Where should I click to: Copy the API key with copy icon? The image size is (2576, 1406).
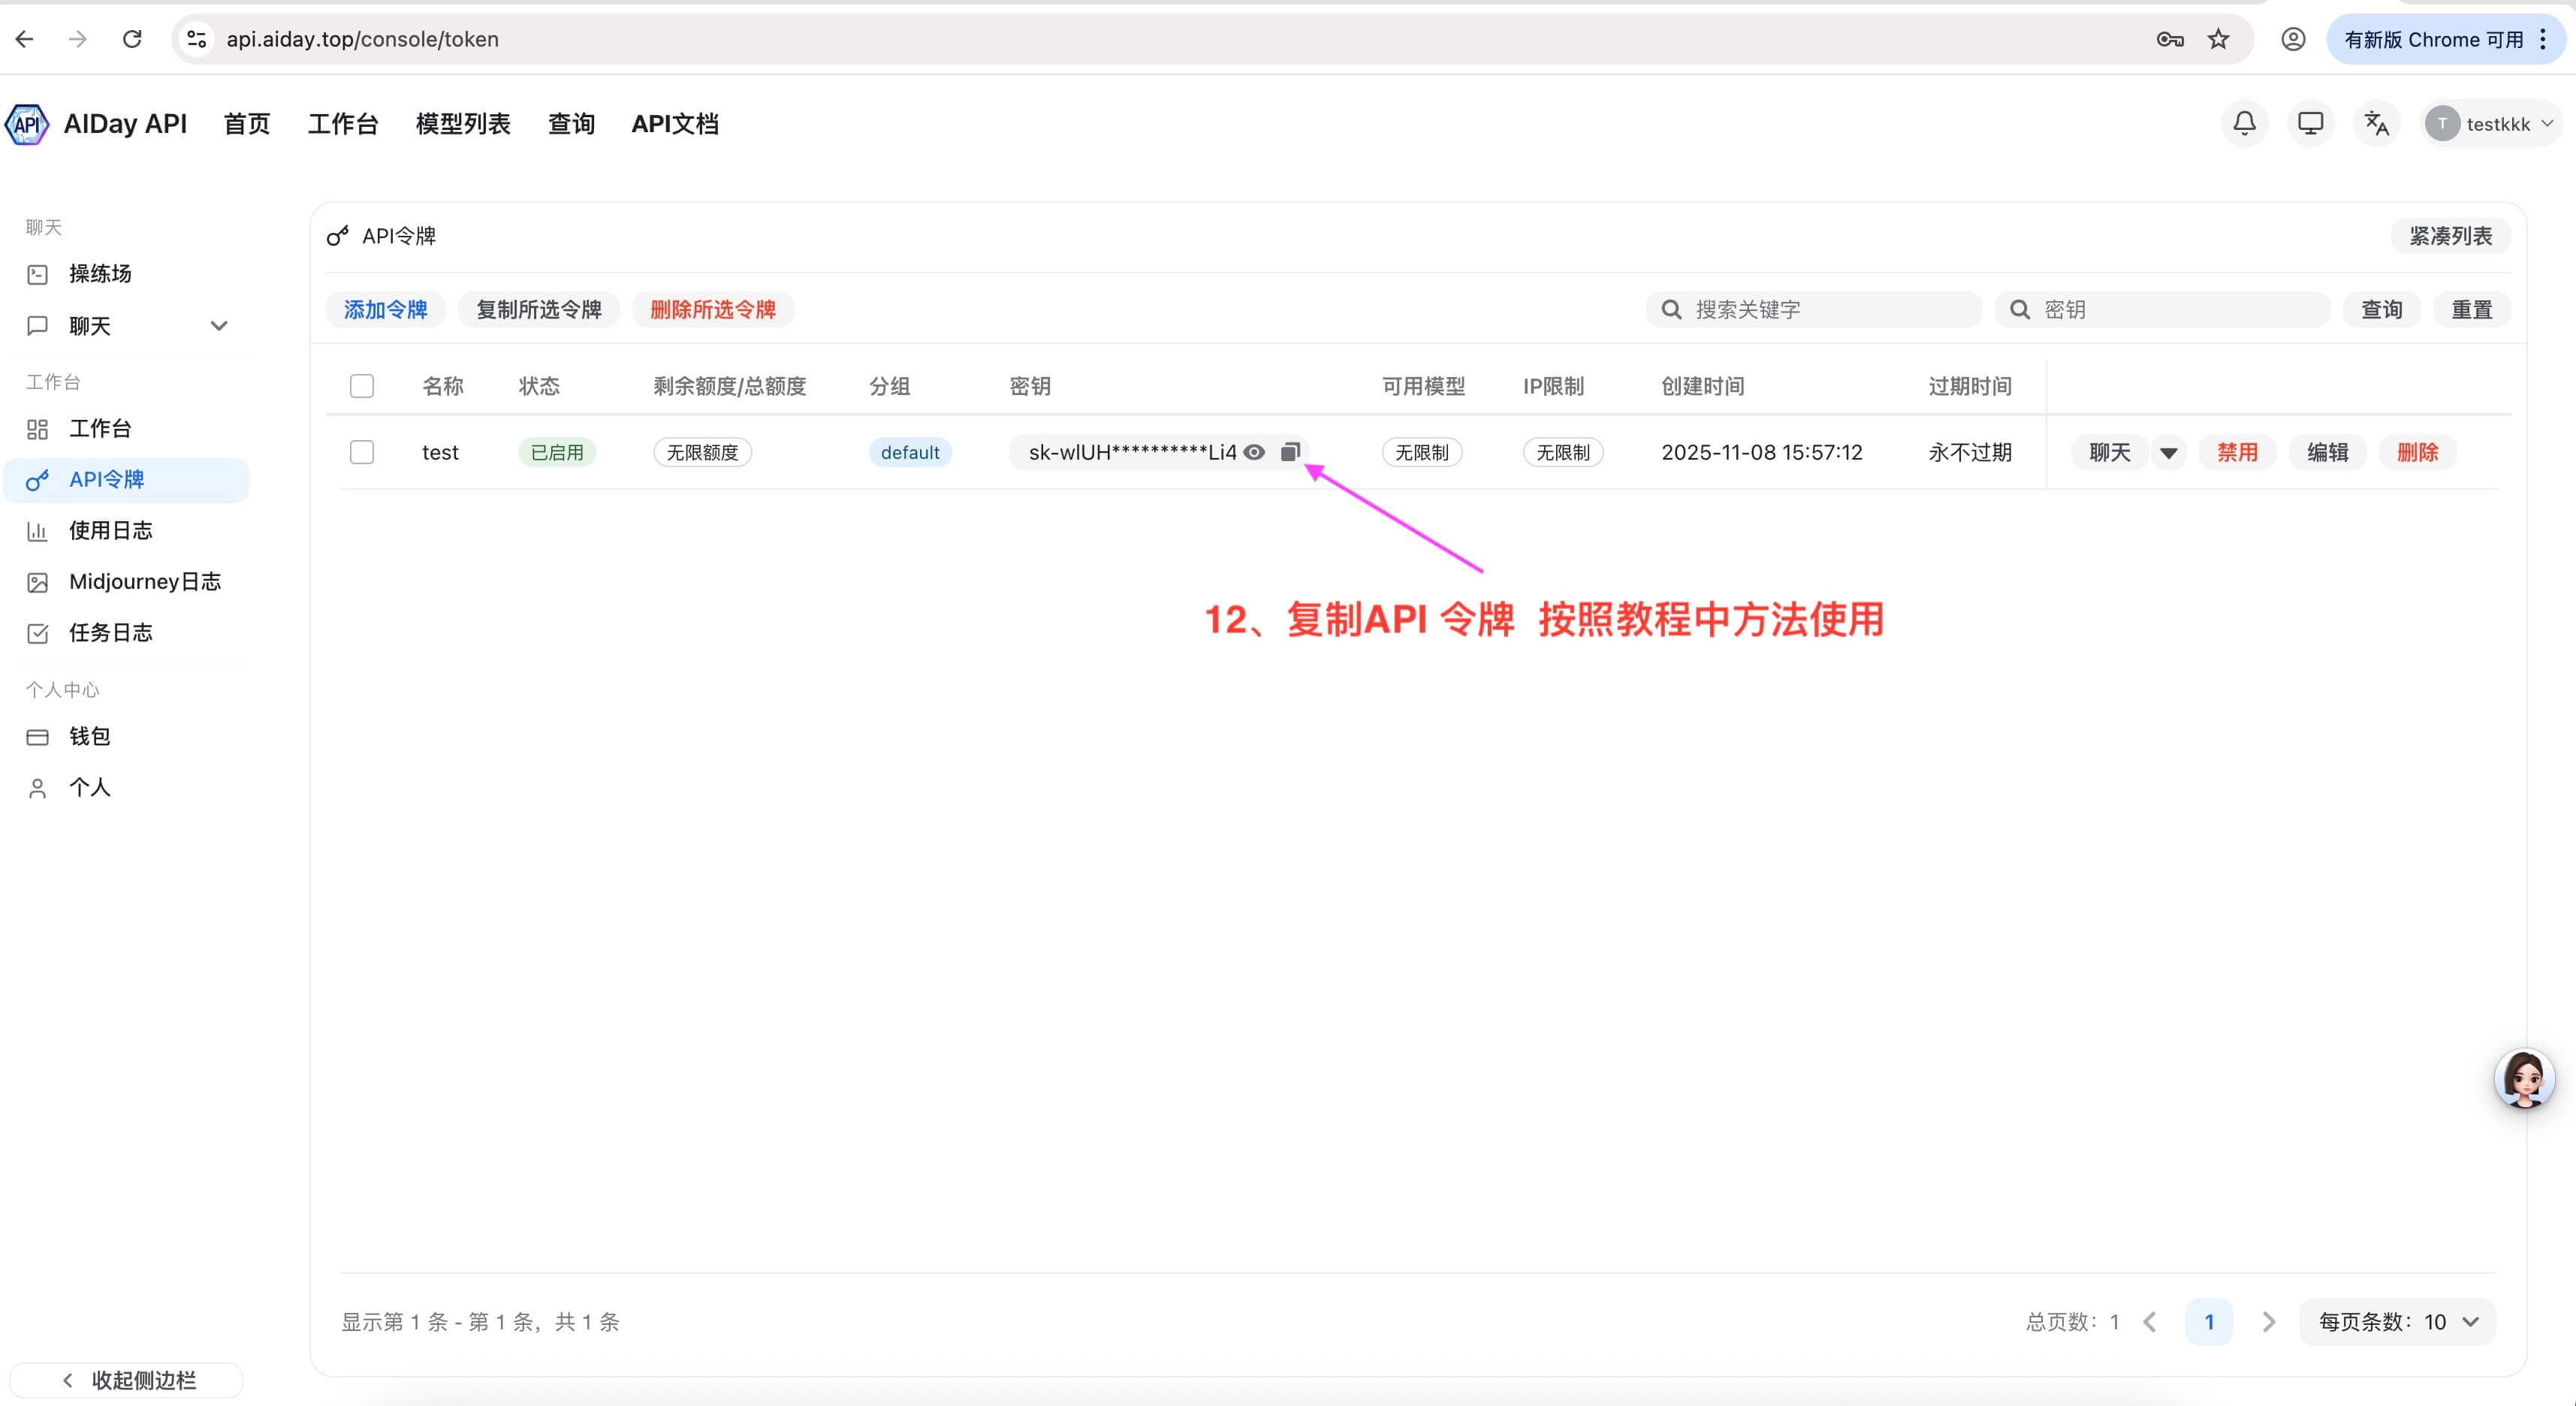(1290, 452)
